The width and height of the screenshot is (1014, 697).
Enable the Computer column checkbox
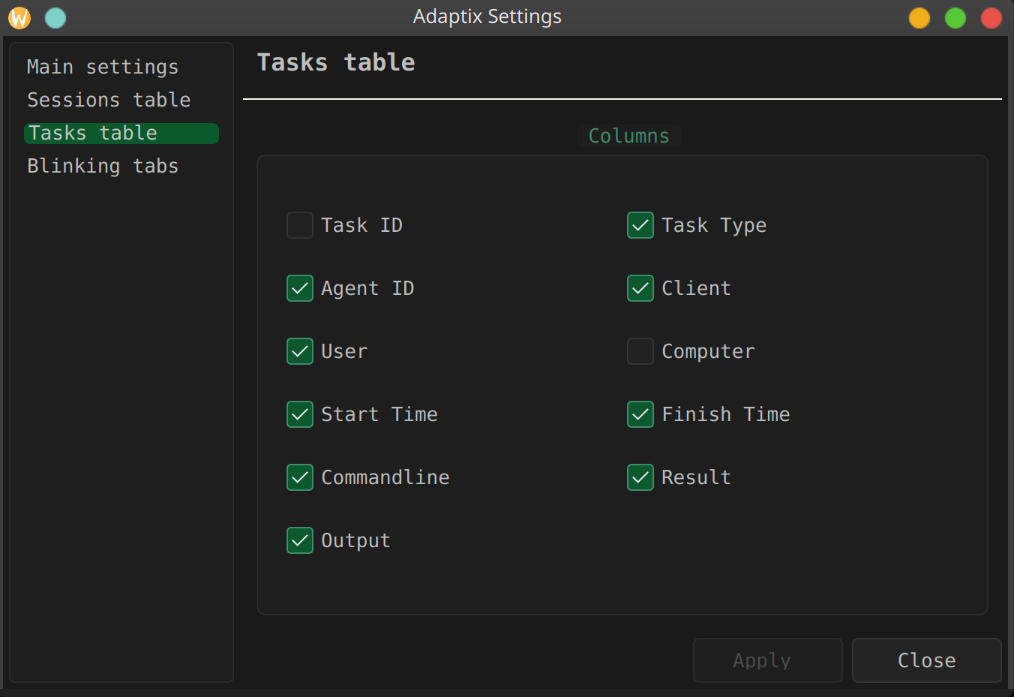(640, 351)
